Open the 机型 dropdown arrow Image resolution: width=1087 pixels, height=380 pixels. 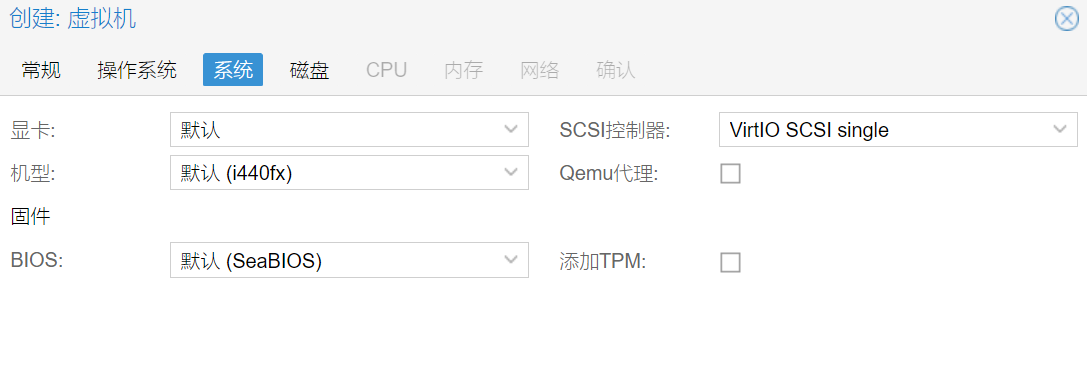(x=511, y=173)
